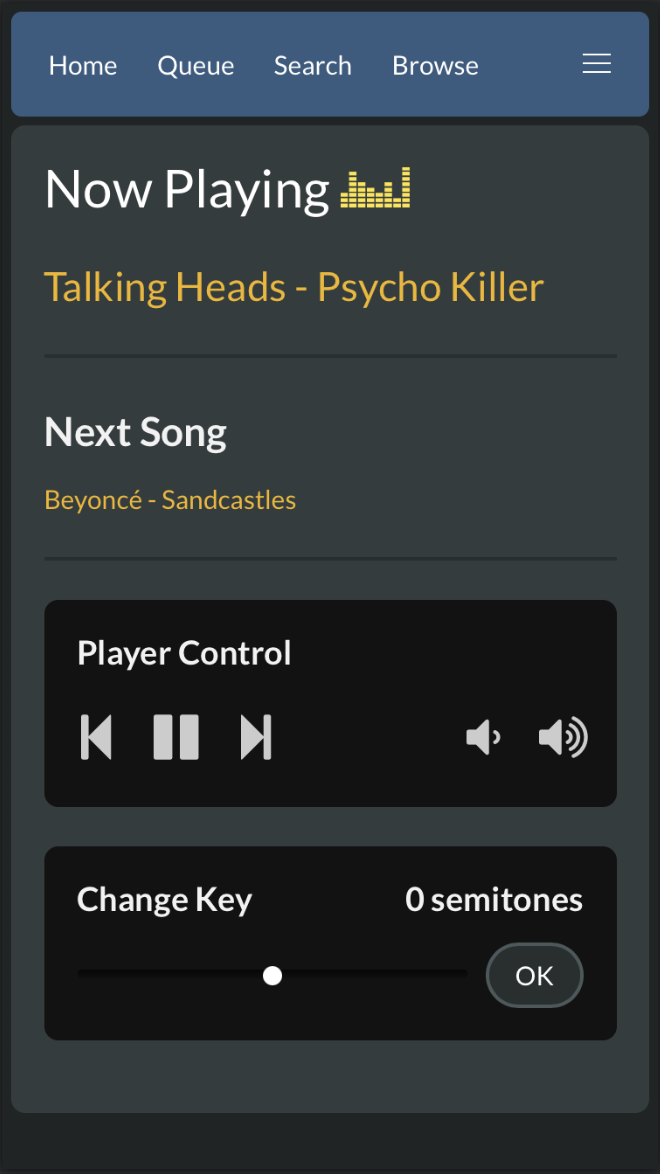Open the Home page
Screen dimensions: 660x1174
[x=83, y=65]
